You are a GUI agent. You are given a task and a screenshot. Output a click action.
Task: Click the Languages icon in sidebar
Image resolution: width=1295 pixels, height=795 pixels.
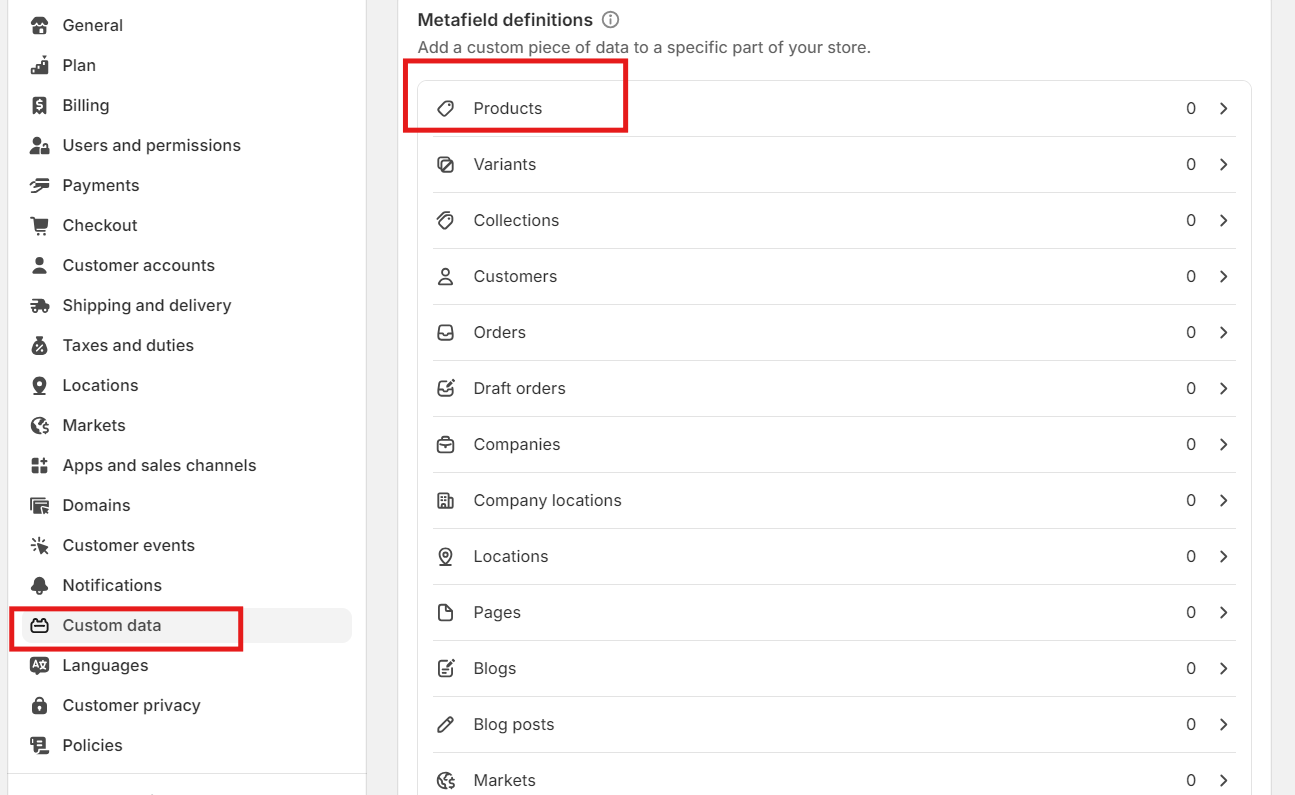[x=40, y=665]
